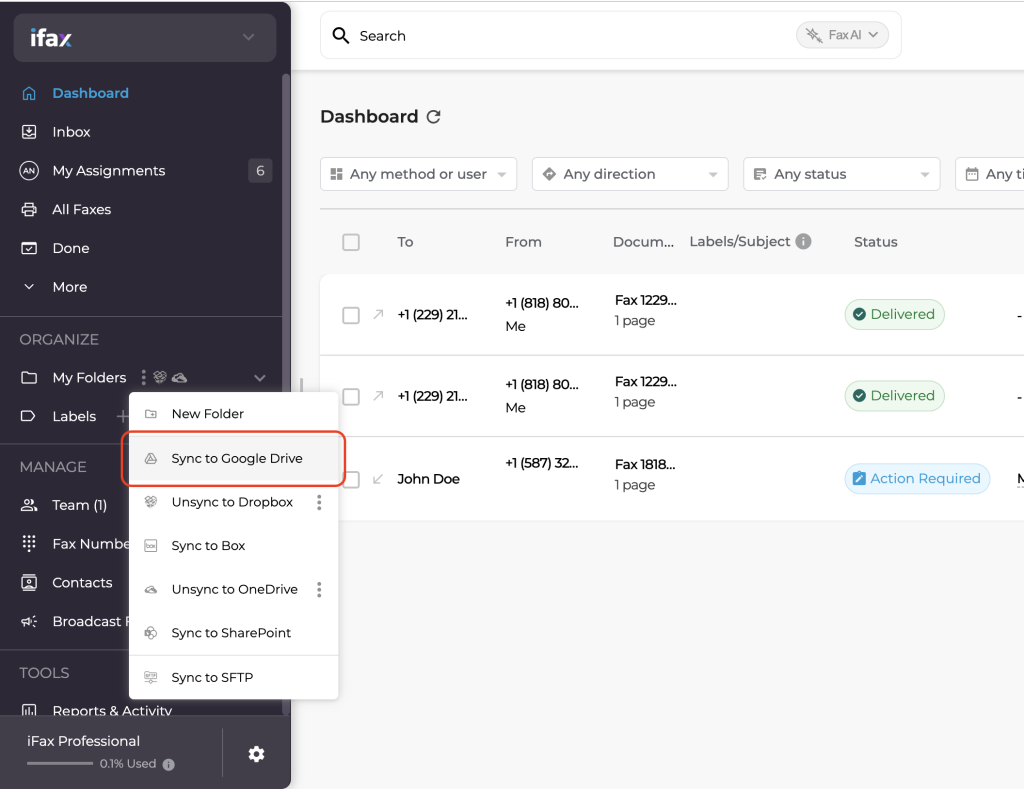Click the From column header
Screen dimensions: 1024x789
(x=523, y=242)
